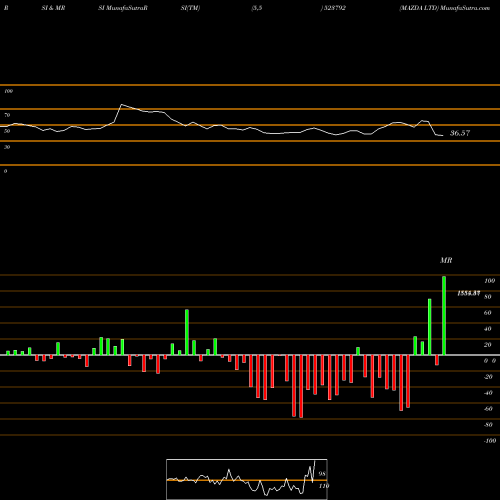Click the MAZDA LTD MunafaSutra.com header text
500x500 pixels.
coord(444,8)
